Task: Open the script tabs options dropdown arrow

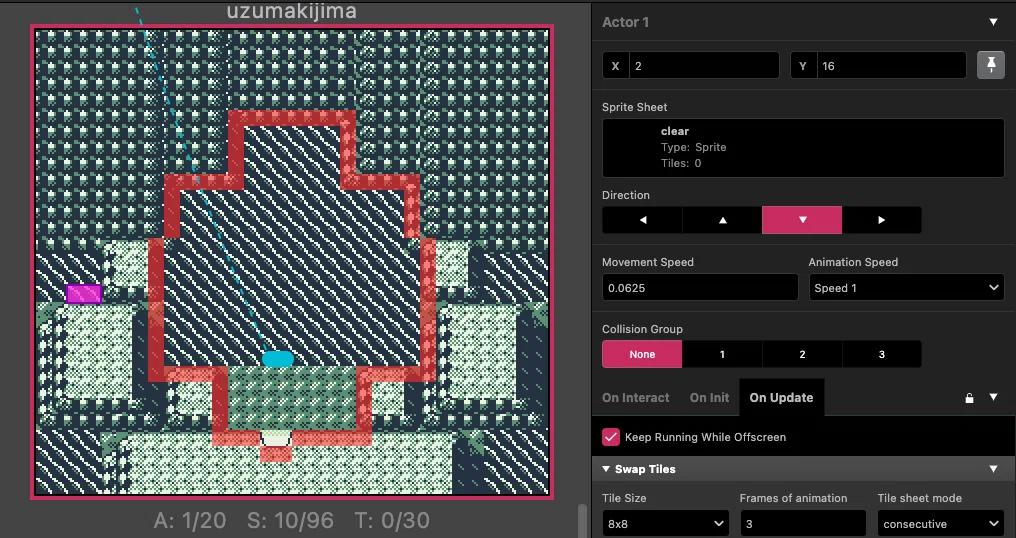Action: (993, 397)
